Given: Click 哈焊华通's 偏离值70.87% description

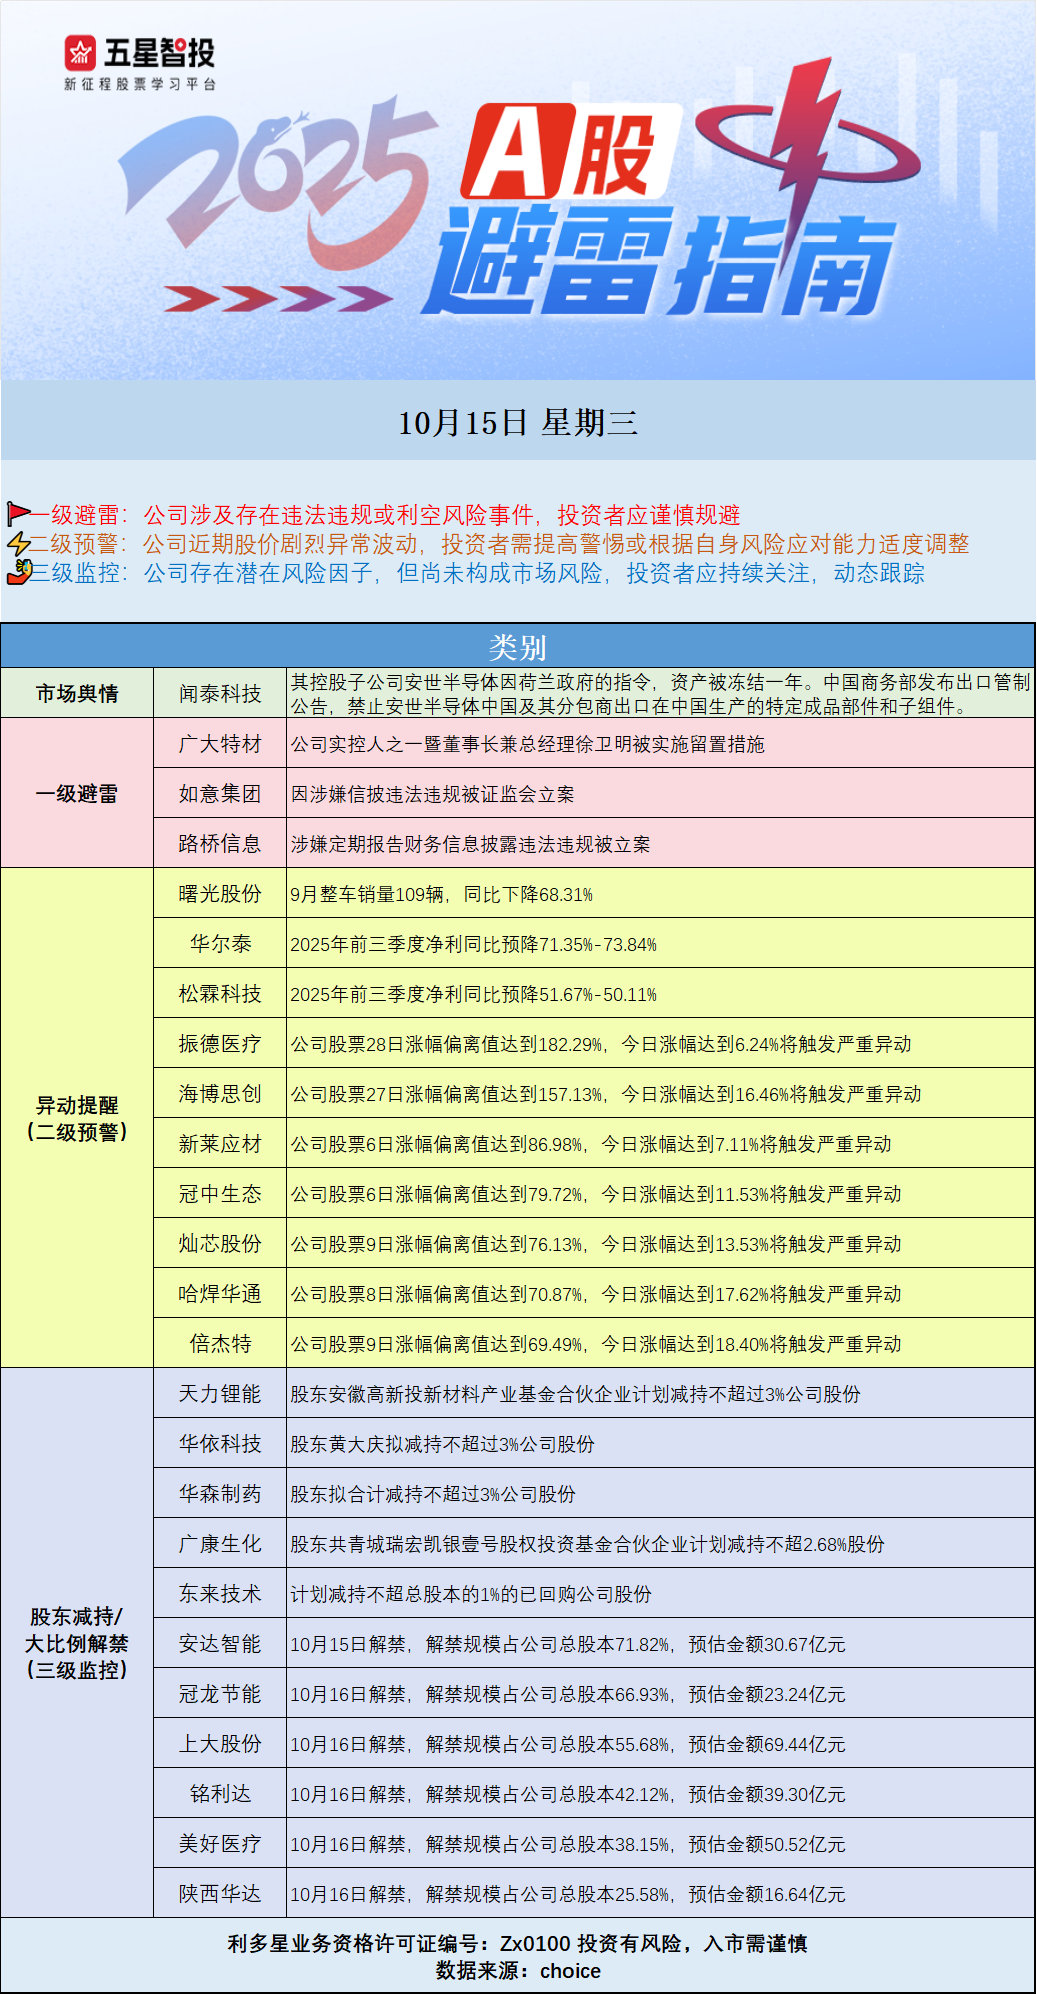Looking at the screenshot, I should [596, 1295].
